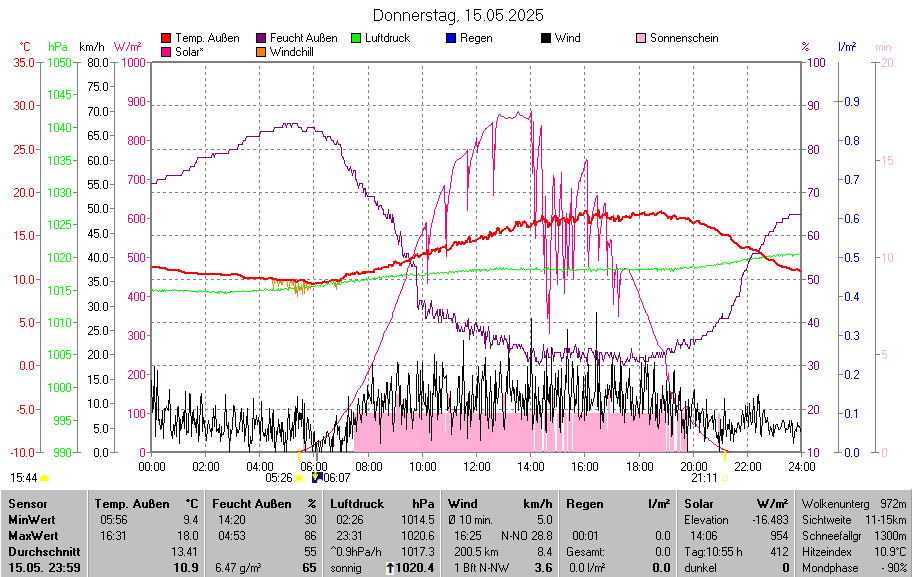
Task: Click the blue Regen legend swatch
Action: point(451,38)
